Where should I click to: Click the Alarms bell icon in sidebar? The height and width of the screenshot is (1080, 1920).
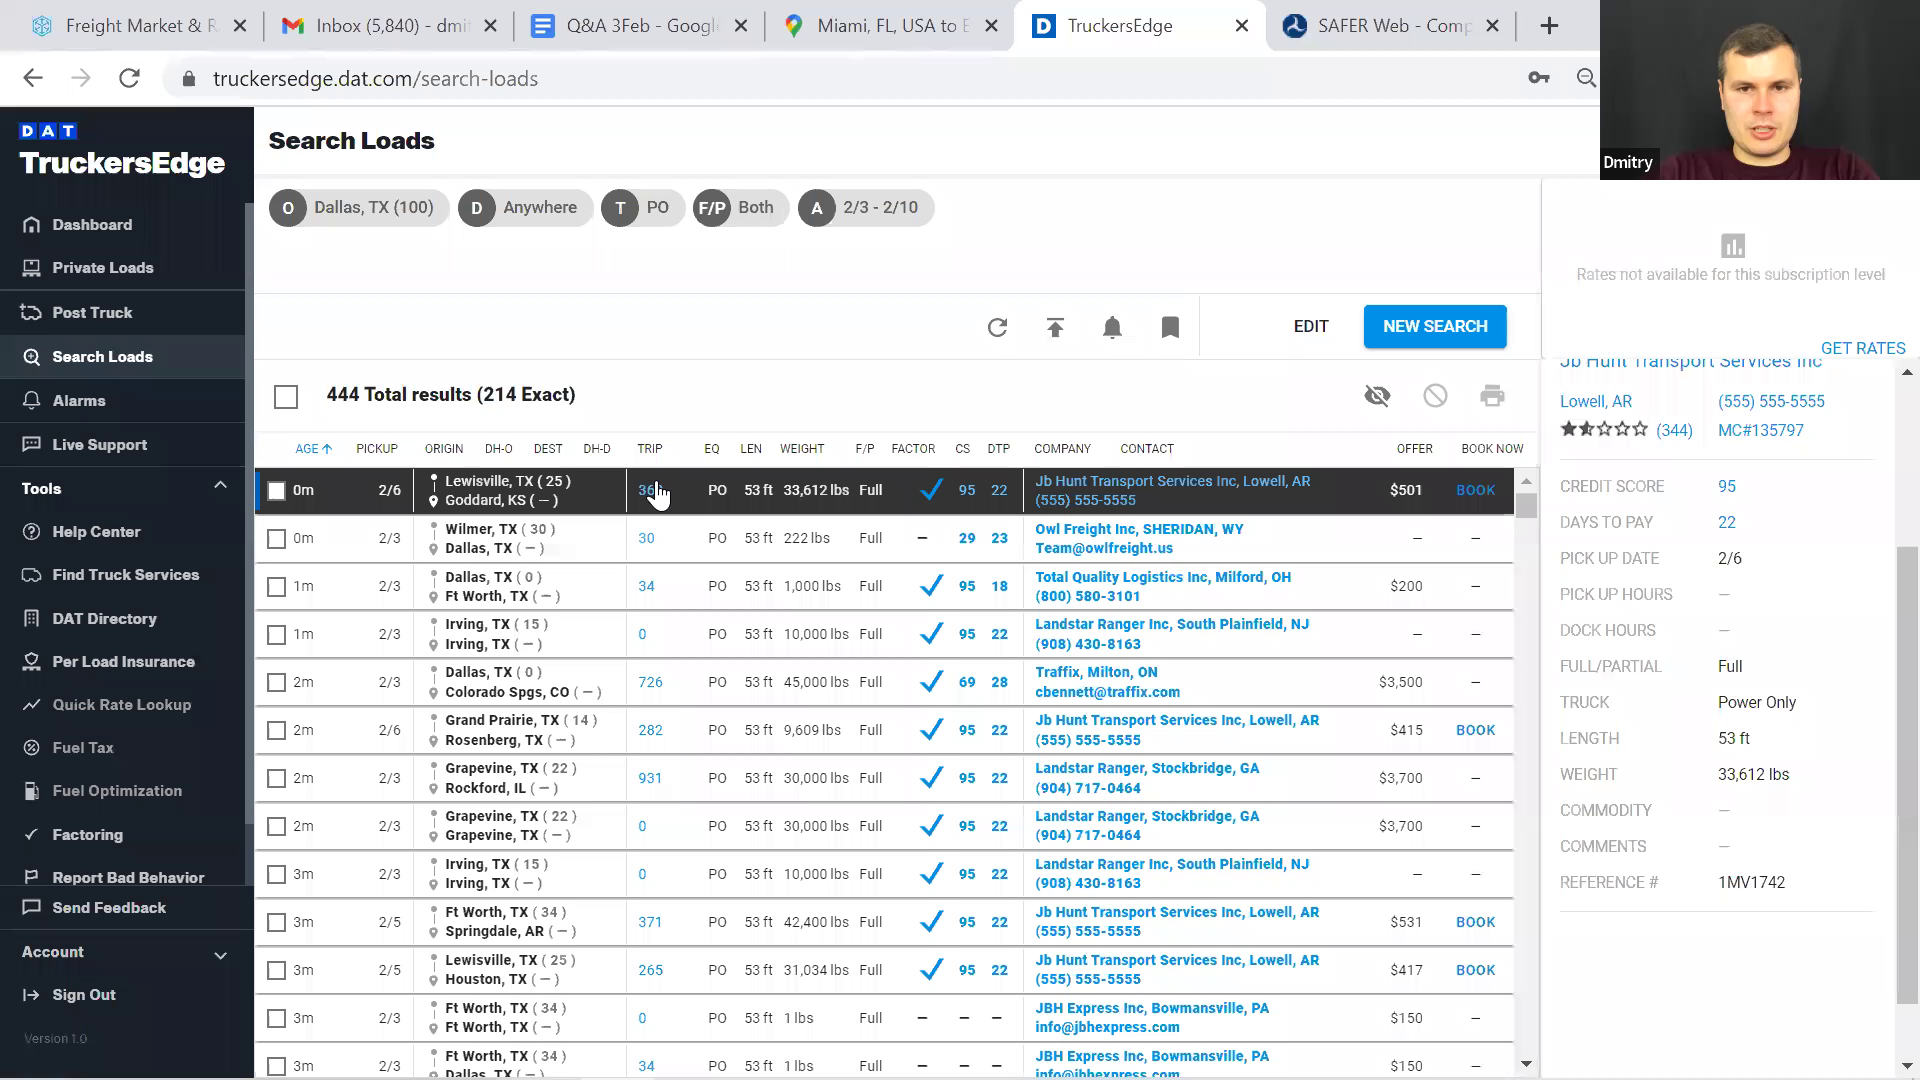[x=32, y=401]
